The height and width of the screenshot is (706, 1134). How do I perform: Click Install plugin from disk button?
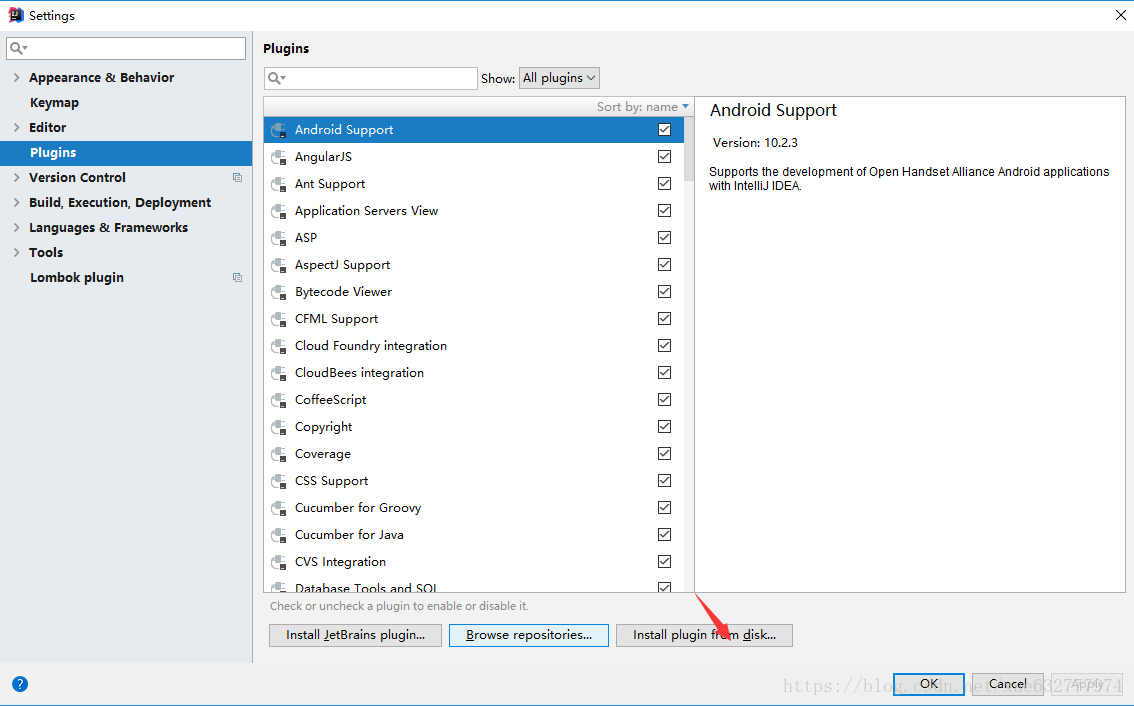[704, 635]
